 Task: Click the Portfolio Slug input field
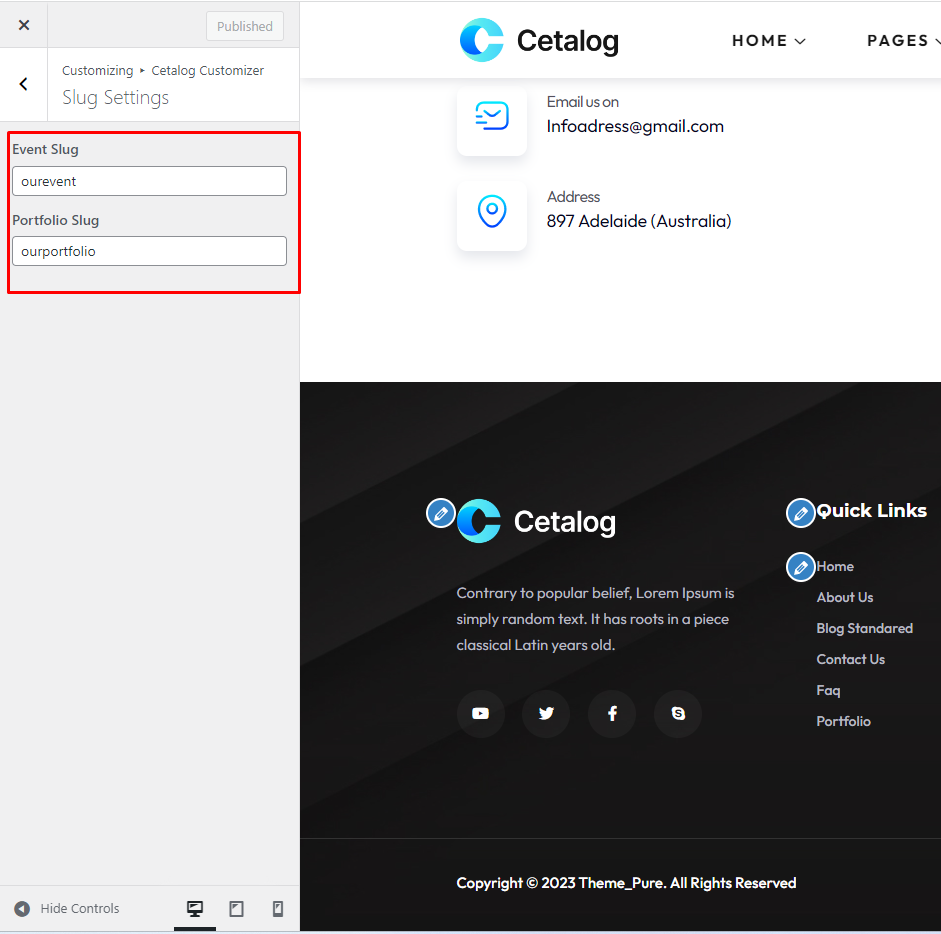149,251
